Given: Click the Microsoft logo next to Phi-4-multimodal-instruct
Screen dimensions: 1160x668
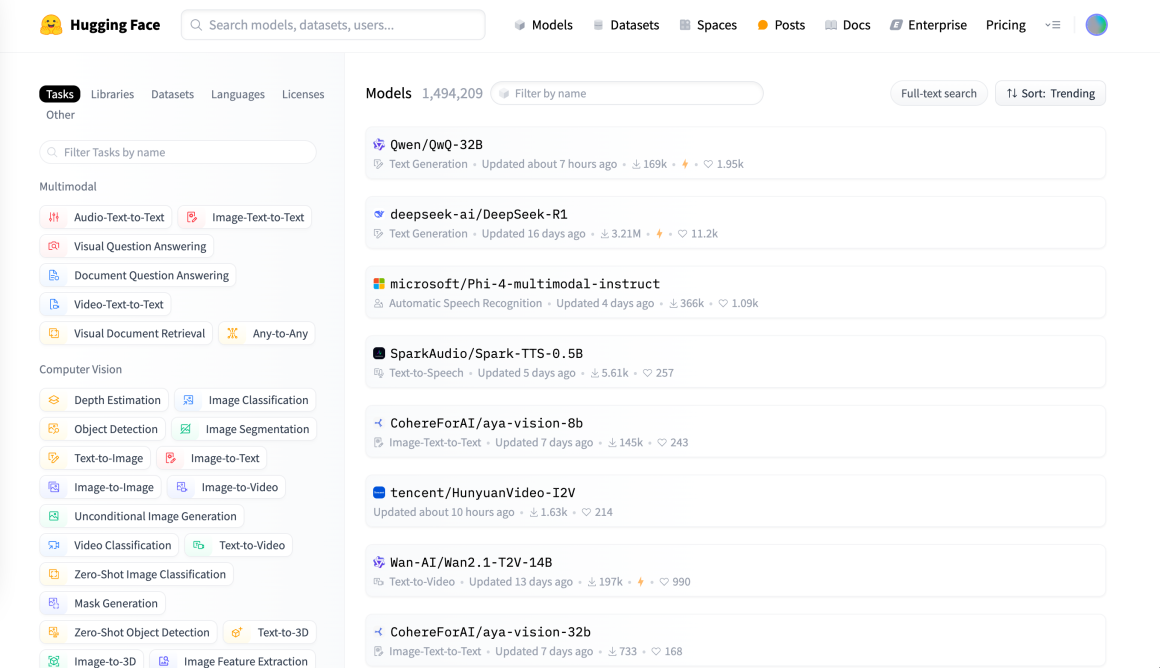Looking at the screenshot, I should click(379, 284).
